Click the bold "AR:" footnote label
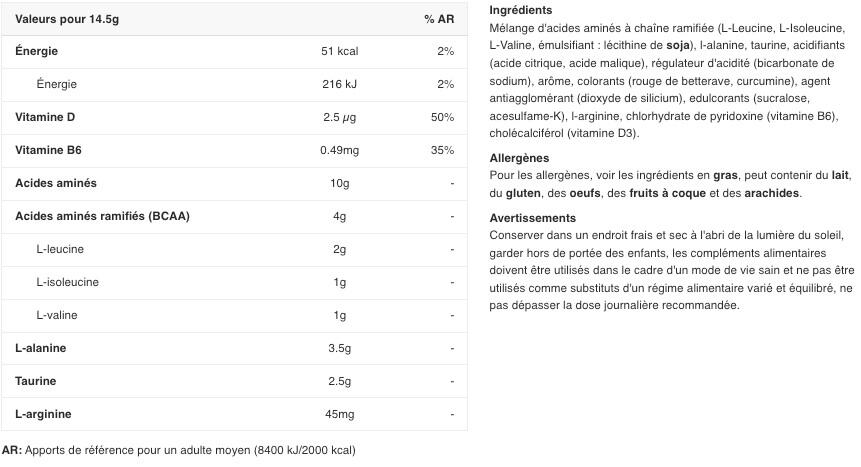The height and width of the screenshot is (467, 861). 12,450
